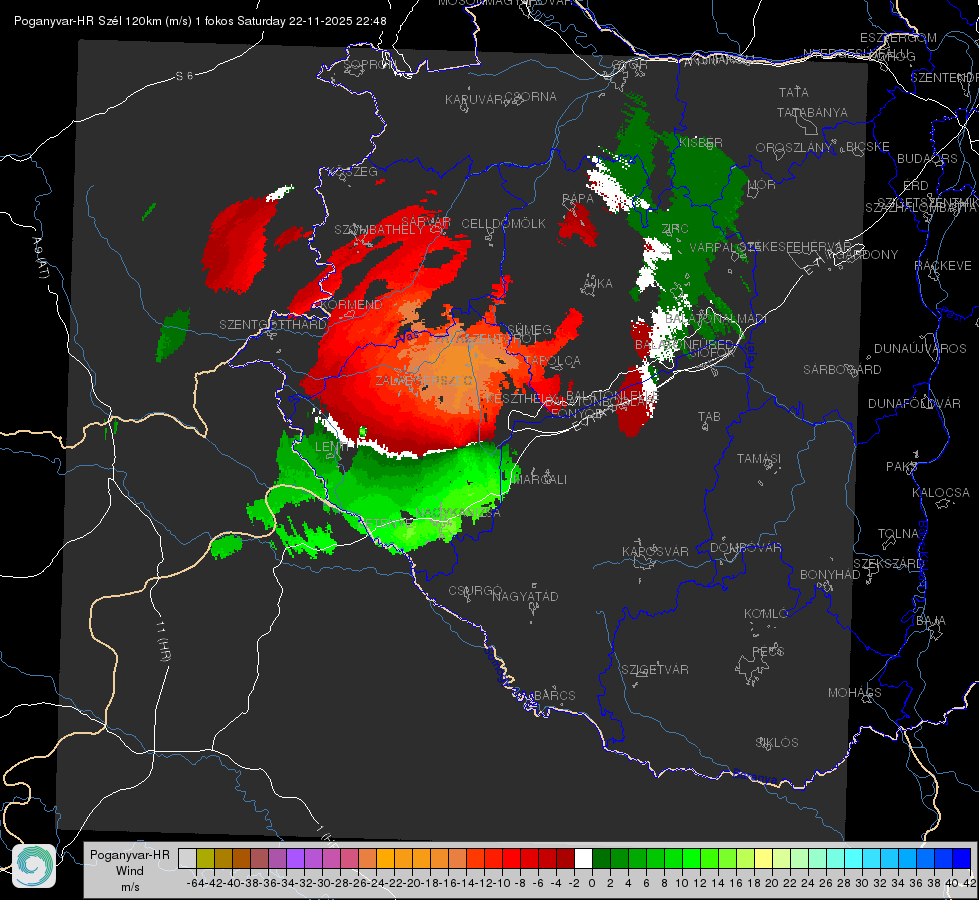Screen dimensions: 979x900
Task: Click the TAMASI label
Action: point(759,459)
